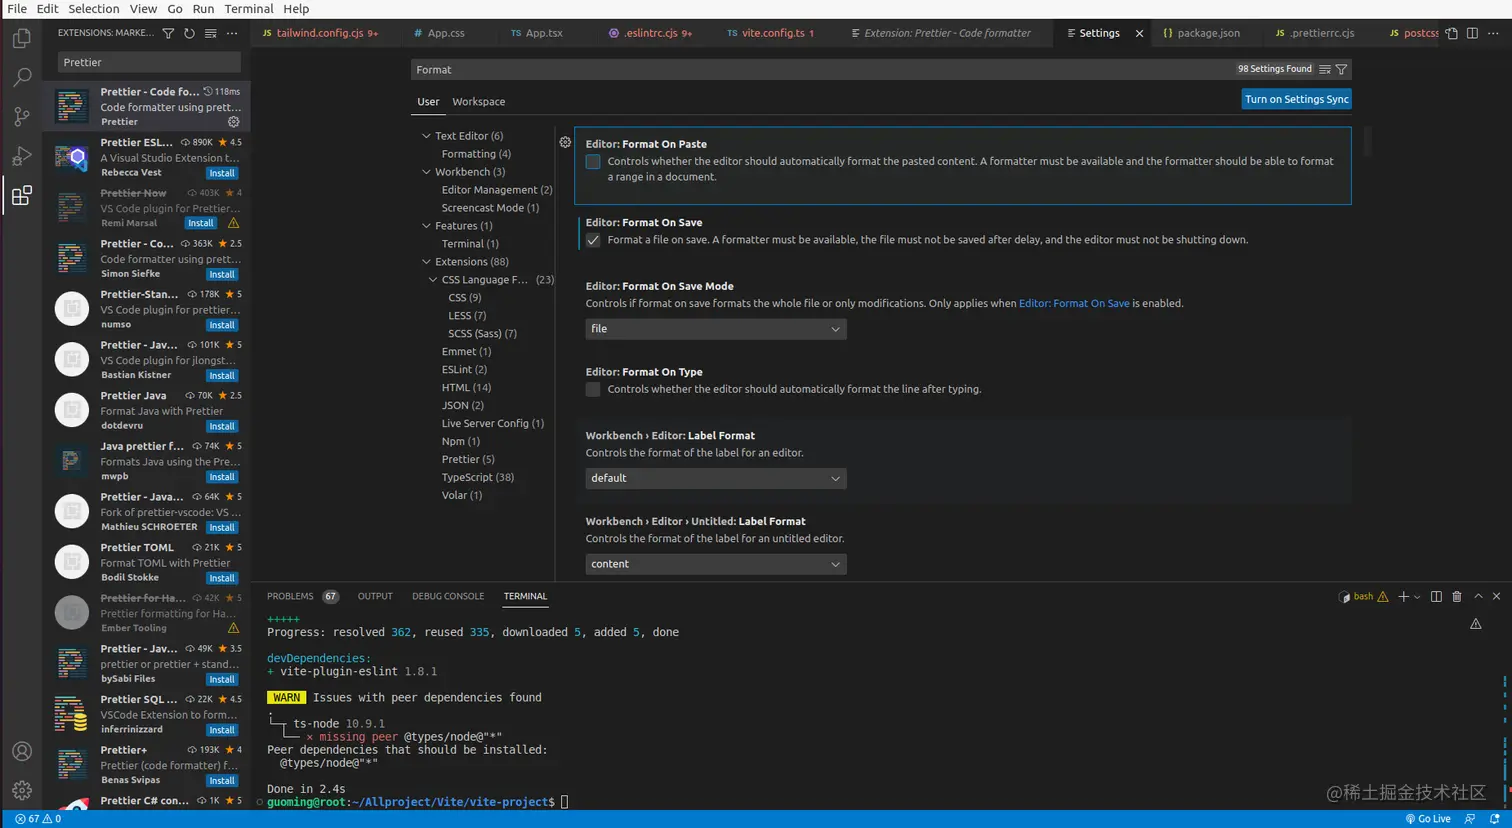Viewport: 1512px width, 828px height.
Task: Open the Explorer view in activity bar
Action: click(x=21, y=38)
